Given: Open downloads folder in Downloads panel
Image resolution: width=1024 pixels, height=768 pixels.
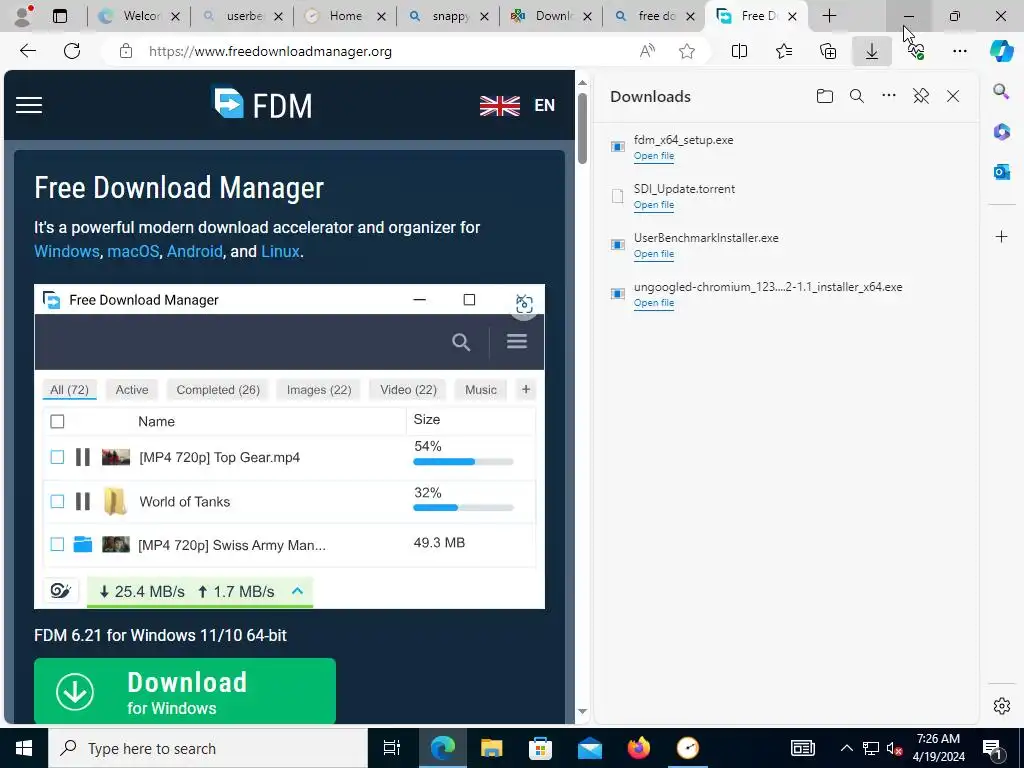Looking at the screenshot, I should 825,97.
